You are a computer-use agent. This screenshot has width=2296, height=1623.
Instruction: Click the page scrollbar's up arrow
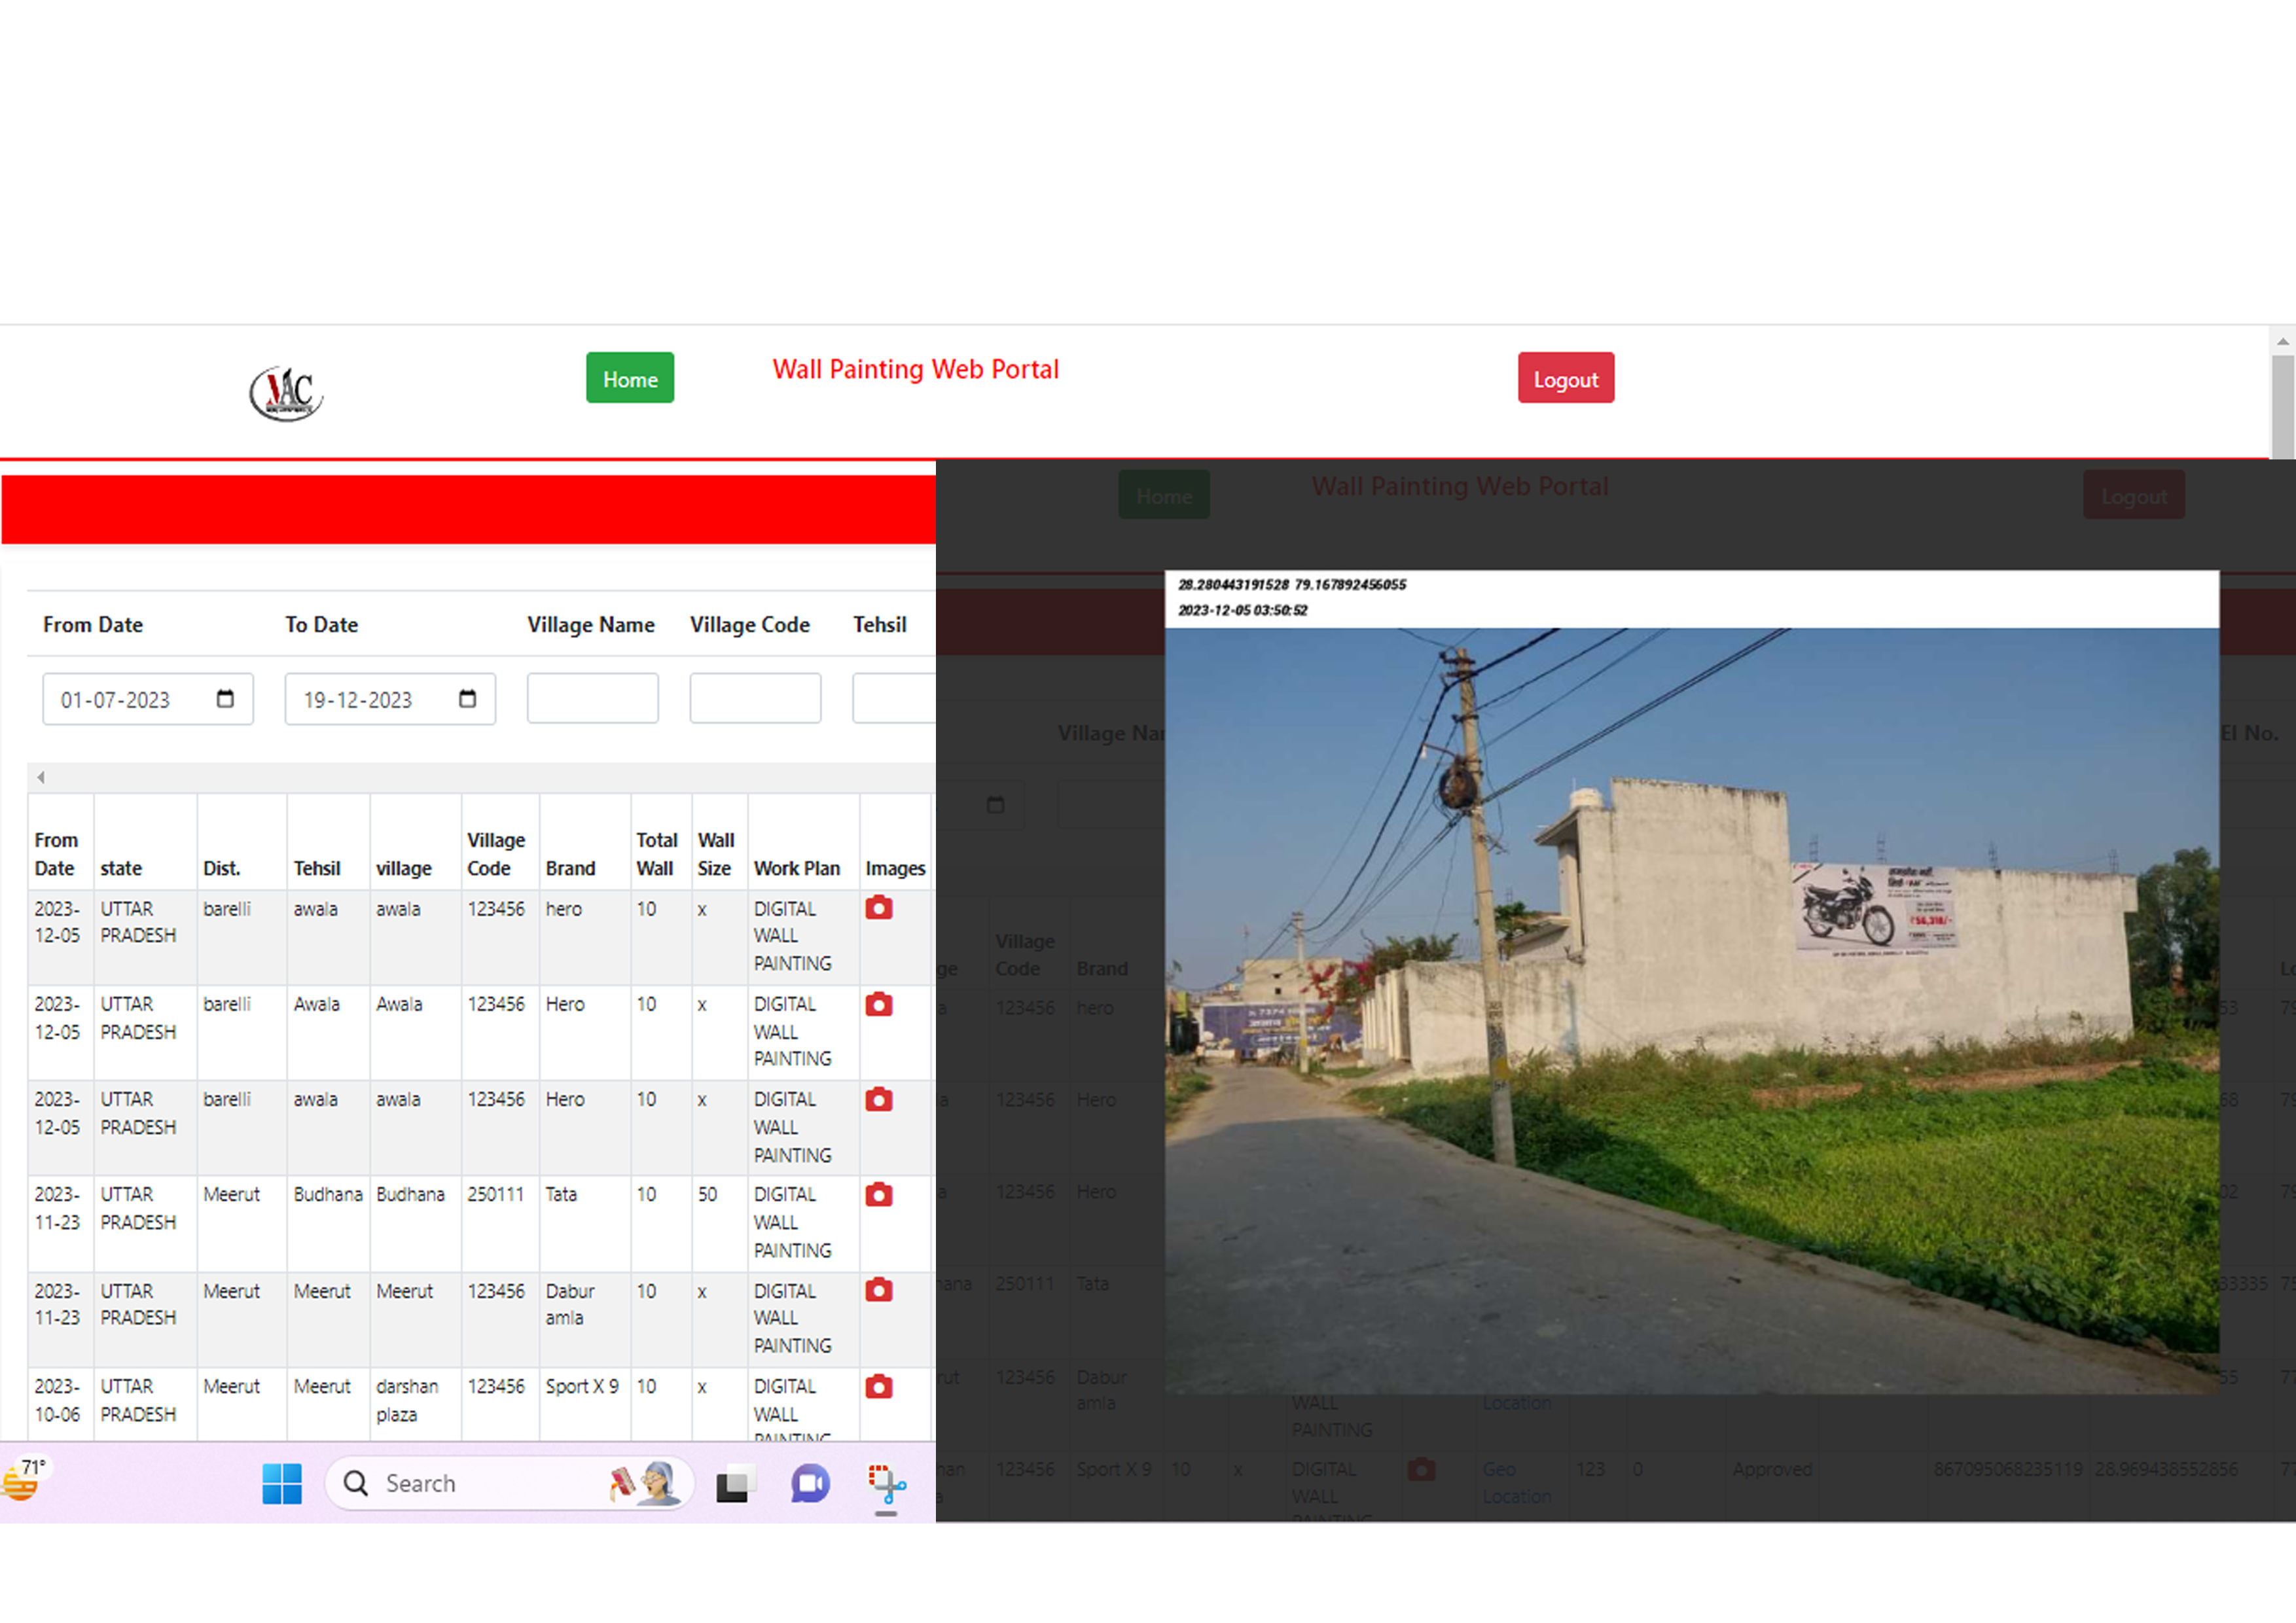[x=2283, y=342]
